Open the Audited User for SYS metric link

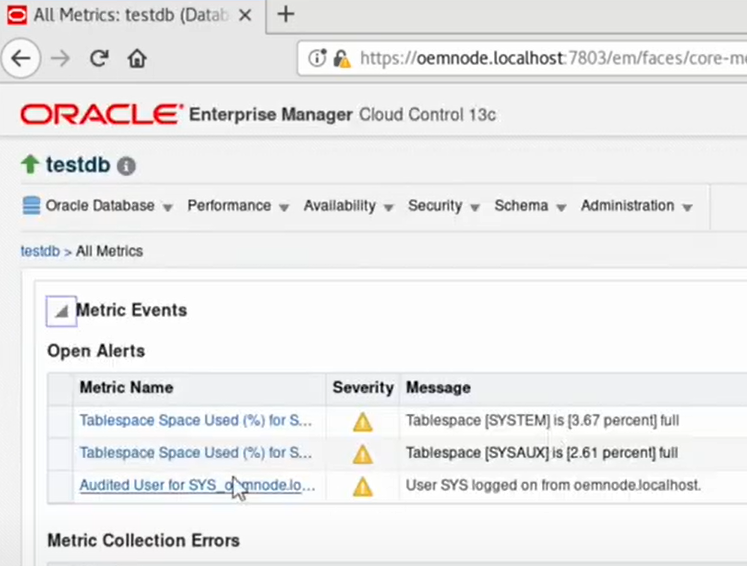coord(197,485)
